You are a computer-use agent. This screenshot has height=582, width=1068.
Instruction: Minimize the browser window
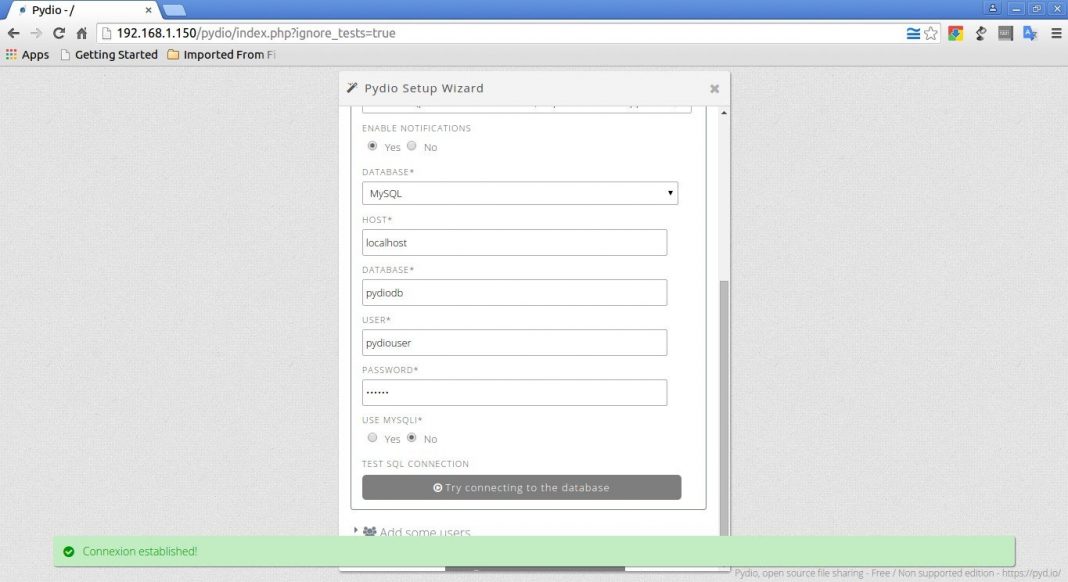[x=1016, y=8]
